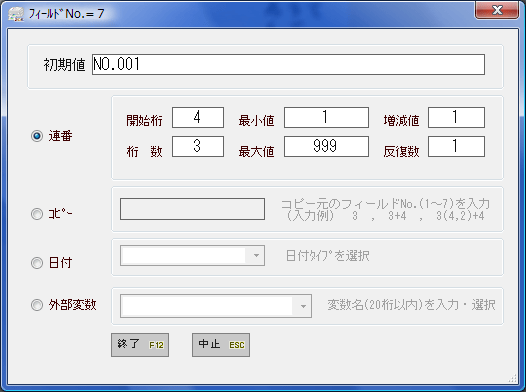
Task: Click the 初期値 label
Action: point(64,64)
